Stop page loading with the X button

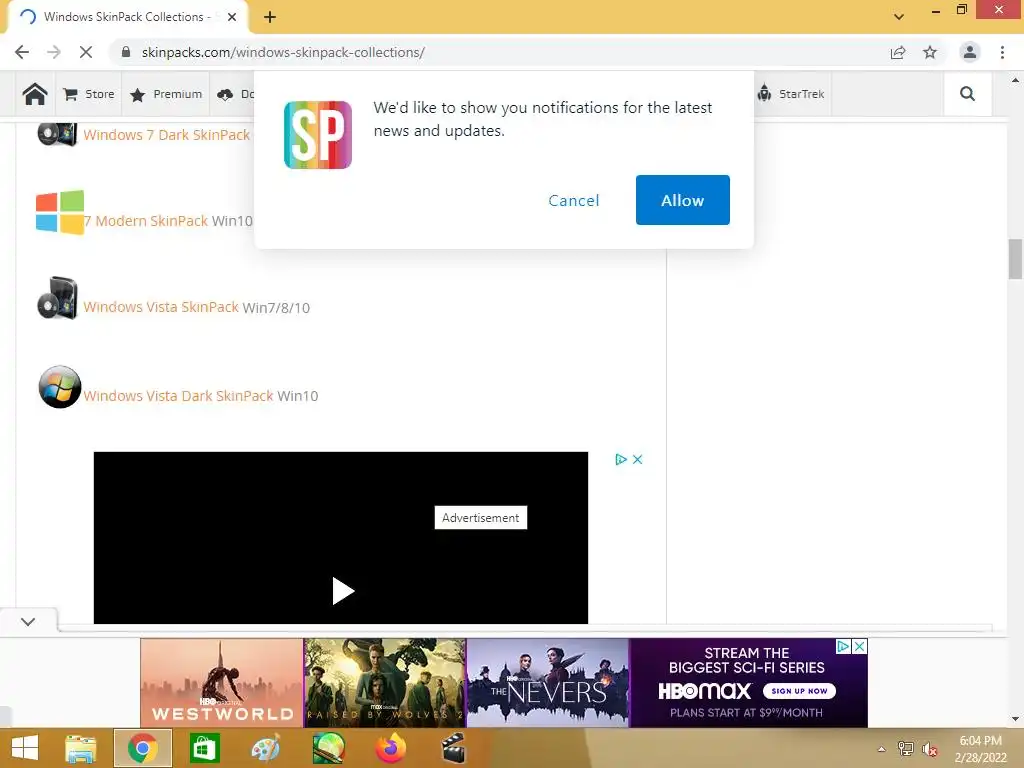coord(86,52)
